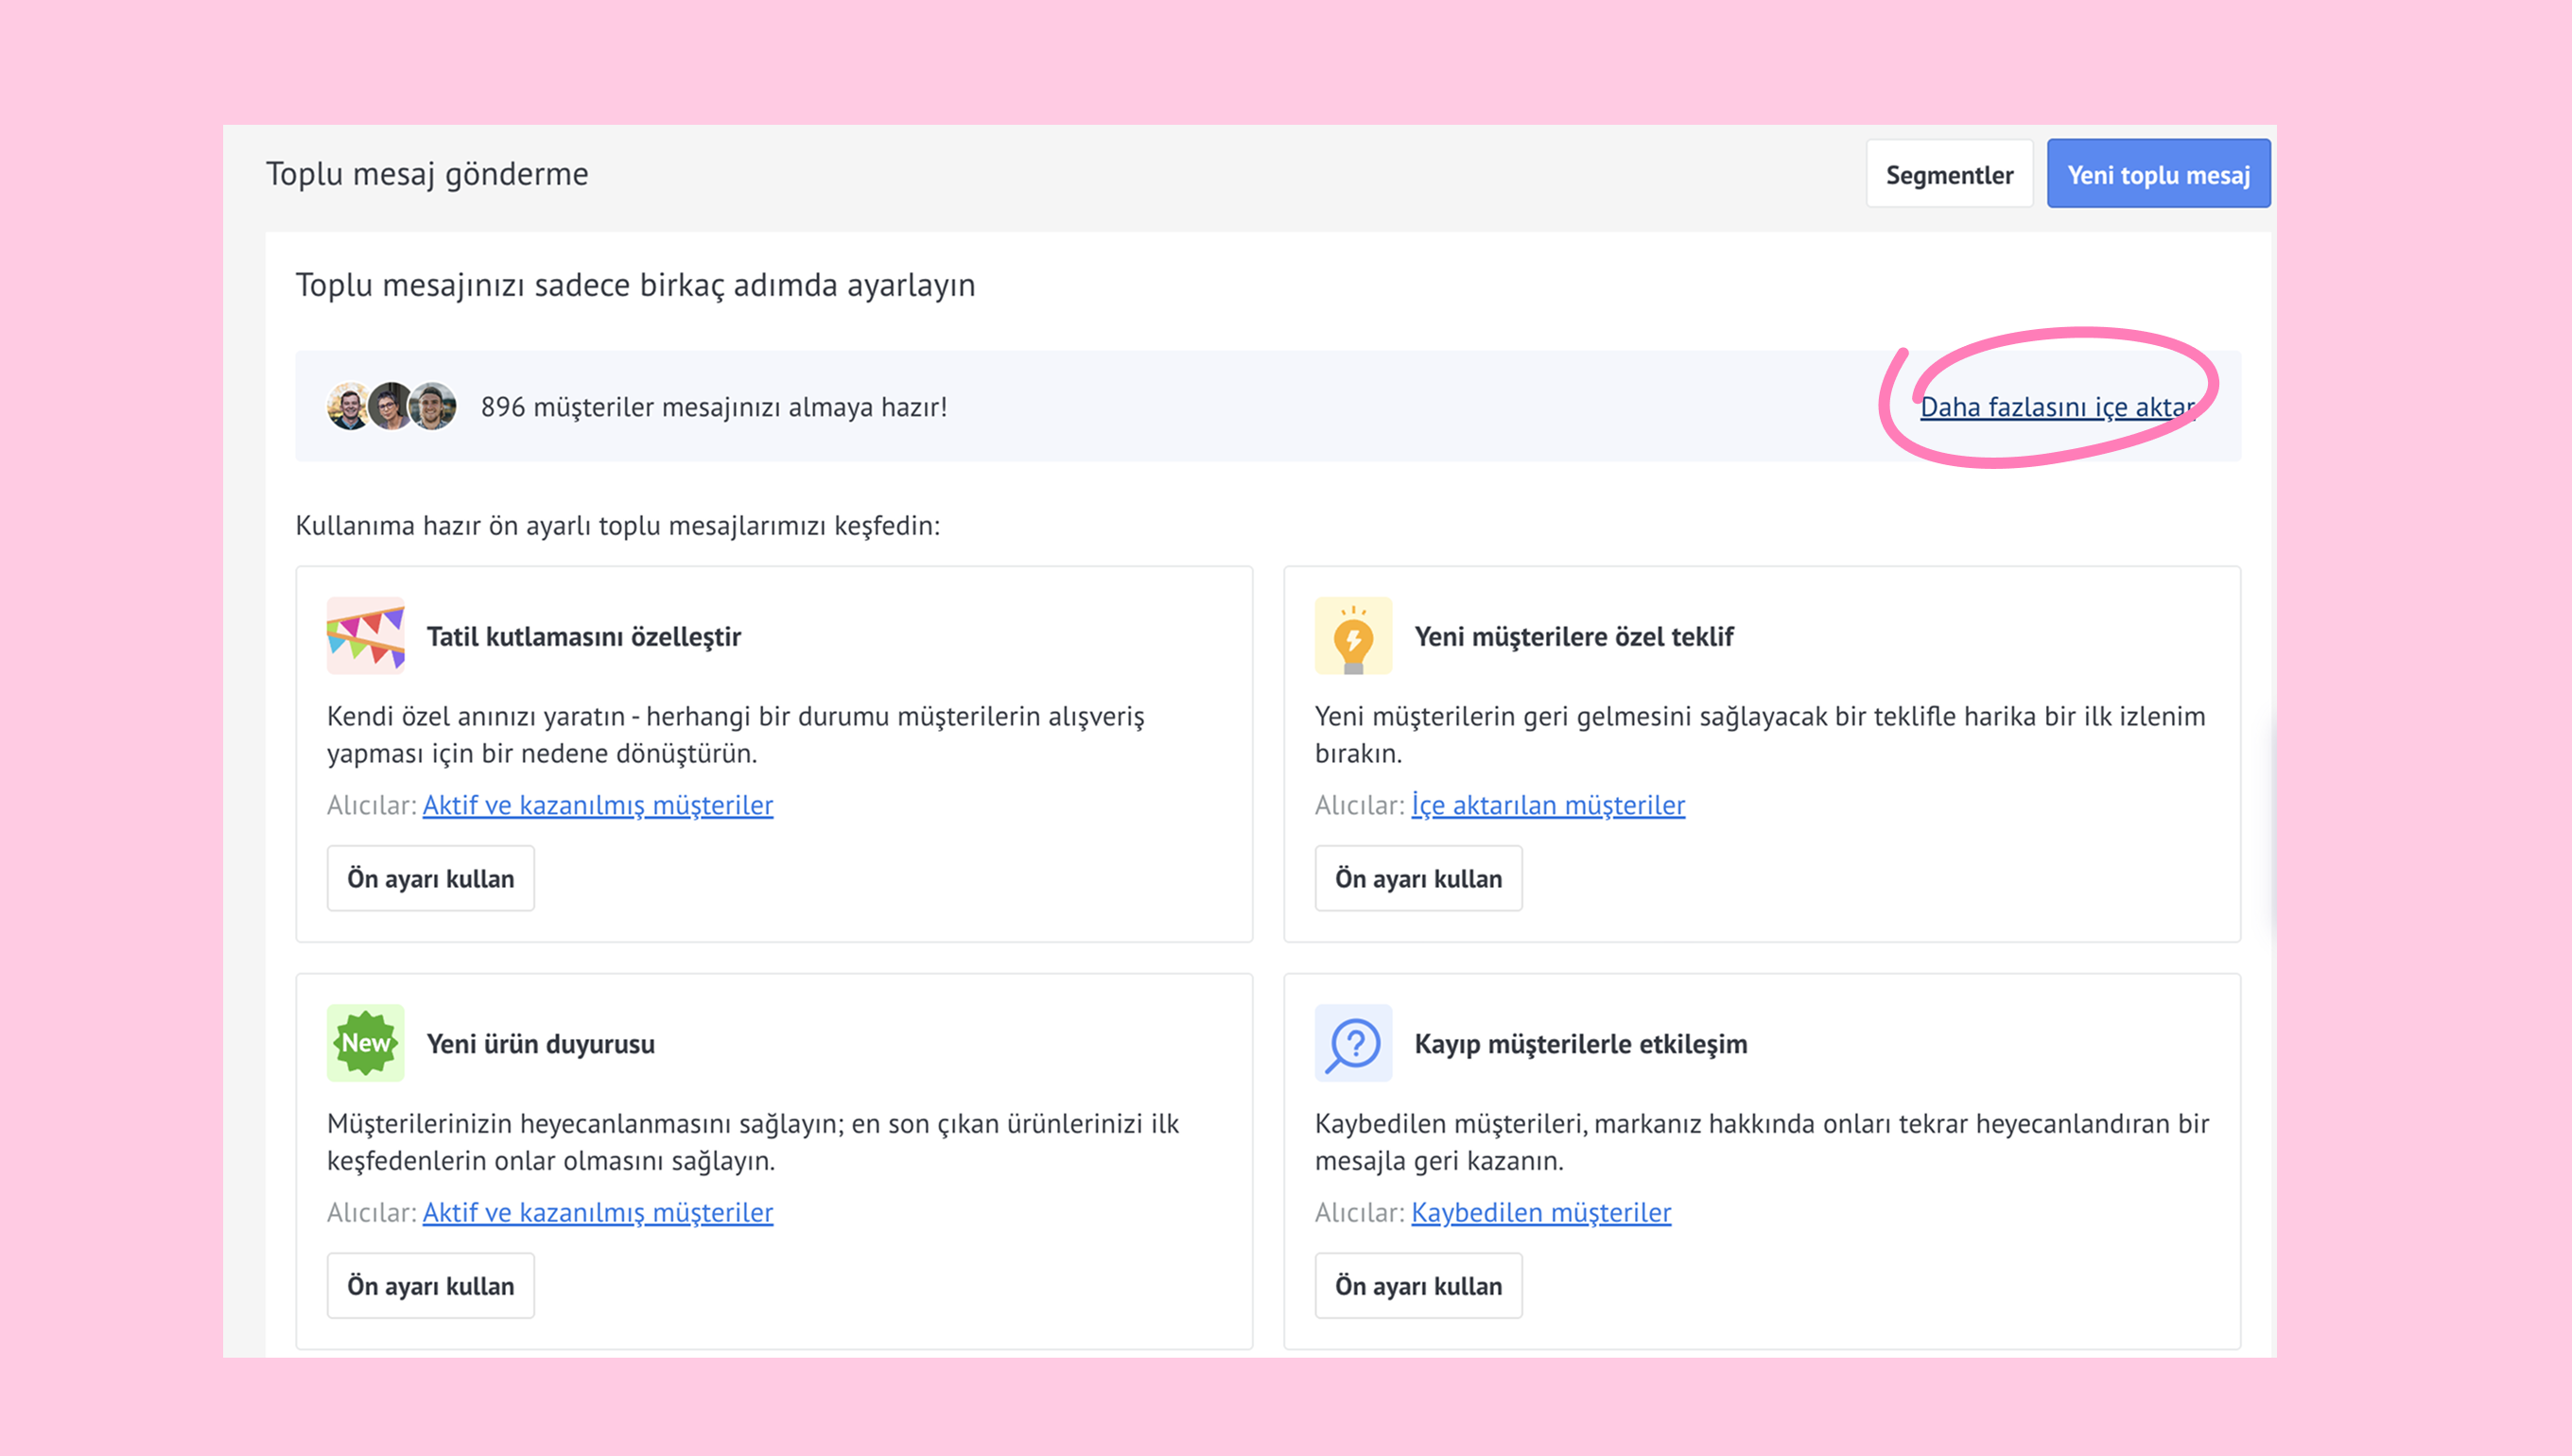Click the party flags holiday greeting icon

365,636
